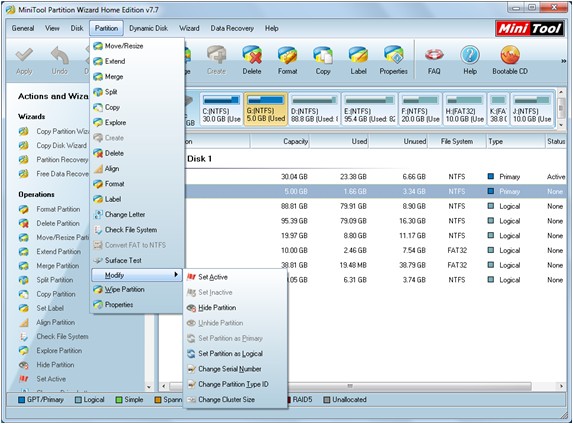The image size is (573, 424).
Task: Select the C:(NTFS) disk map block
Action: [221, 109]
